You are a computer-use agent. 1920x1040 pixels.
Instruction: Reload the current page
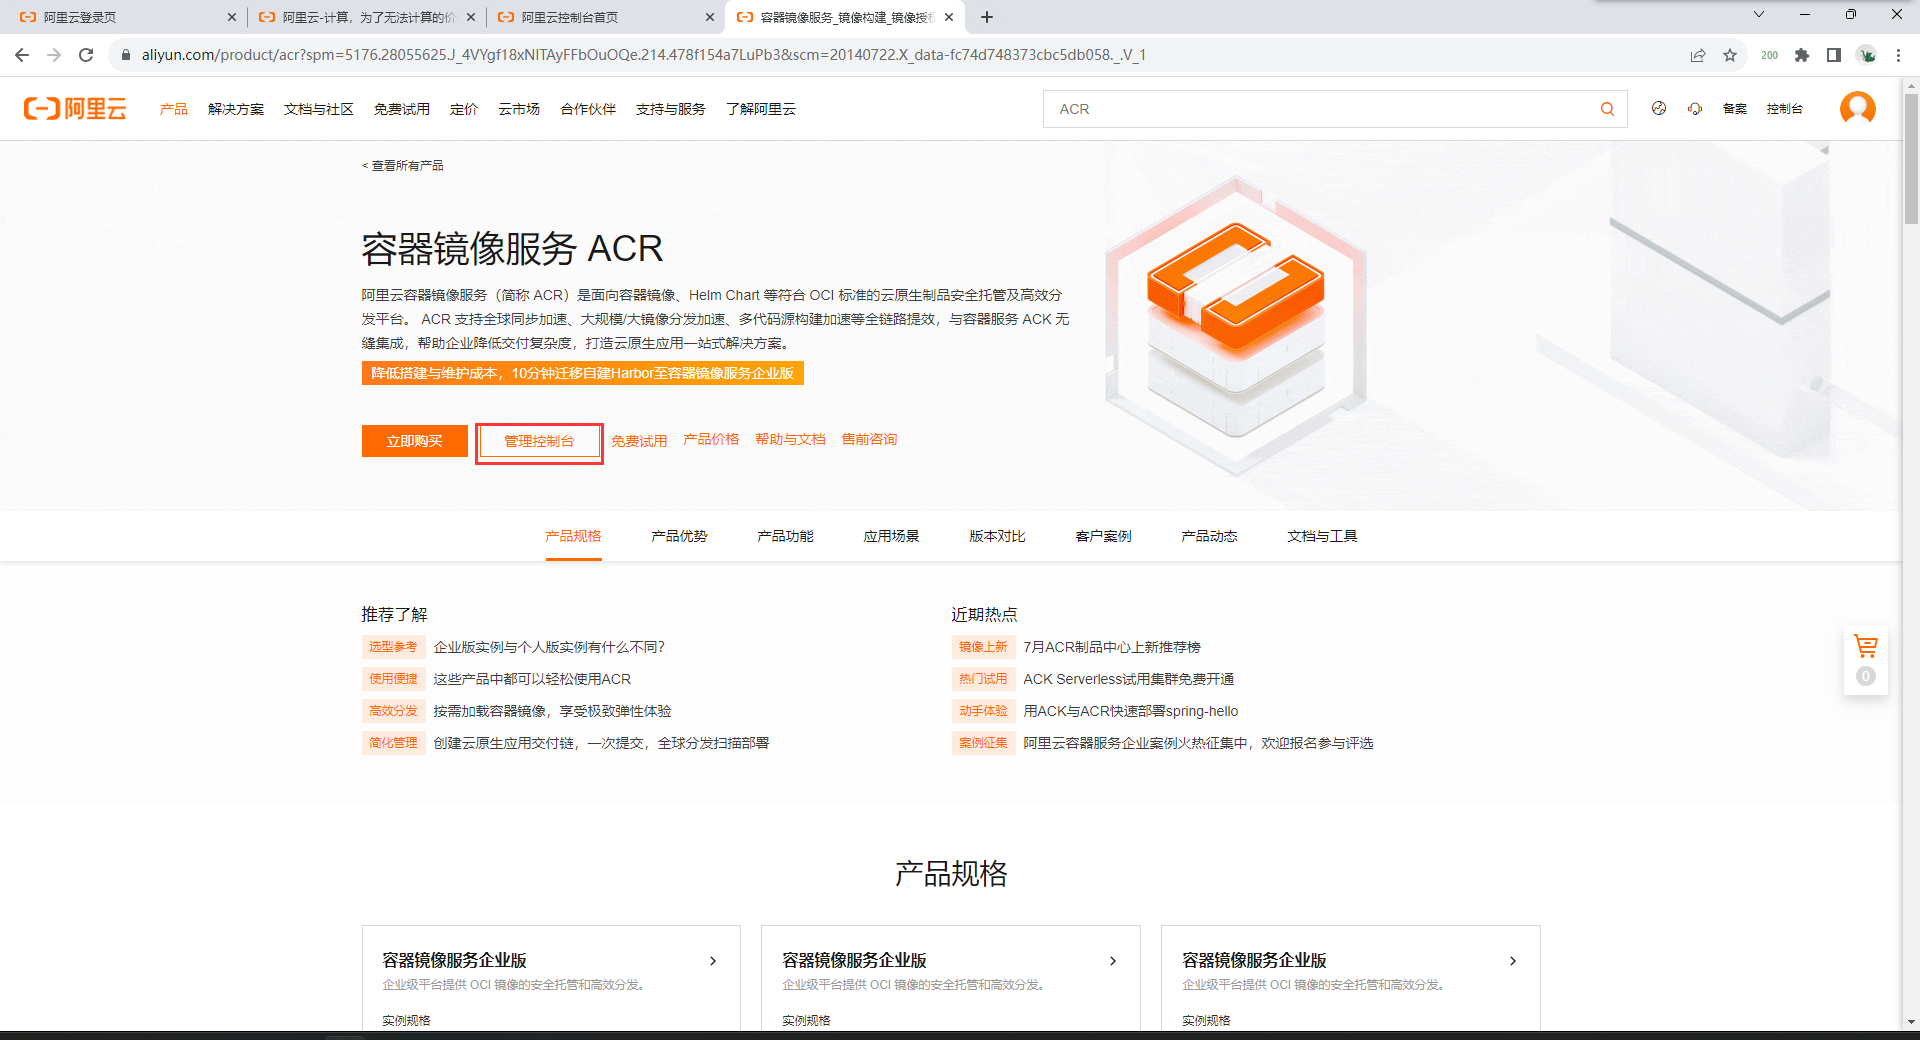pyautogui.click(x=86, y=55)
